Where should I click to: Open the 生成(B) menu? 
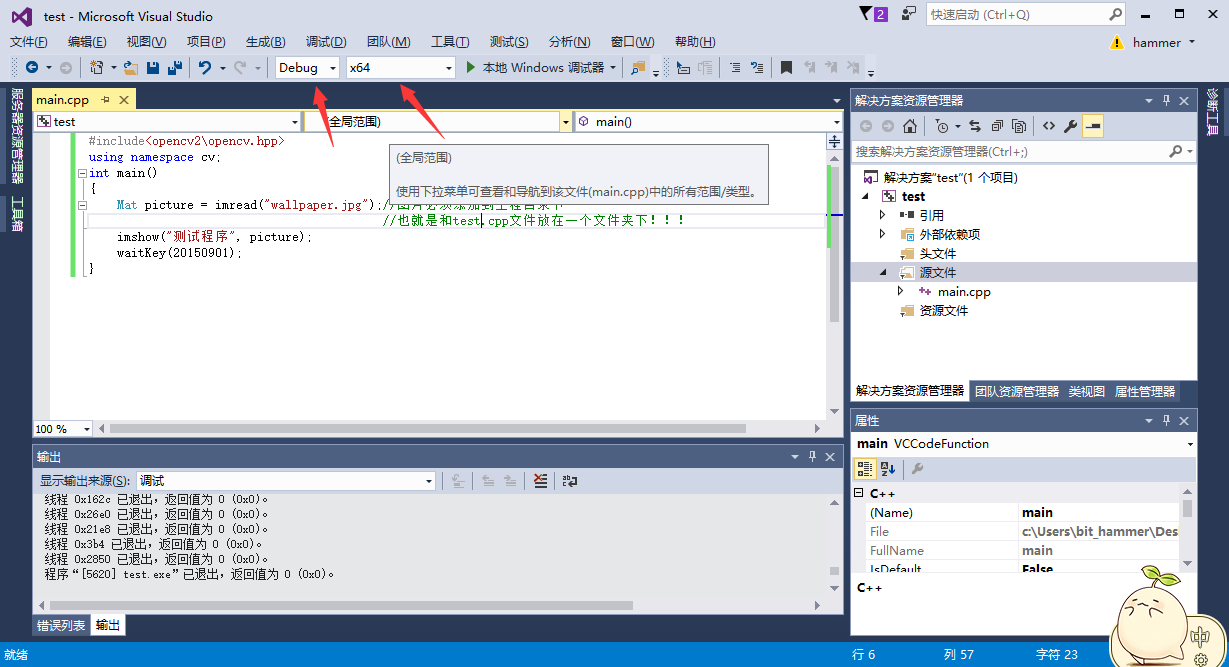pos(266,41)
